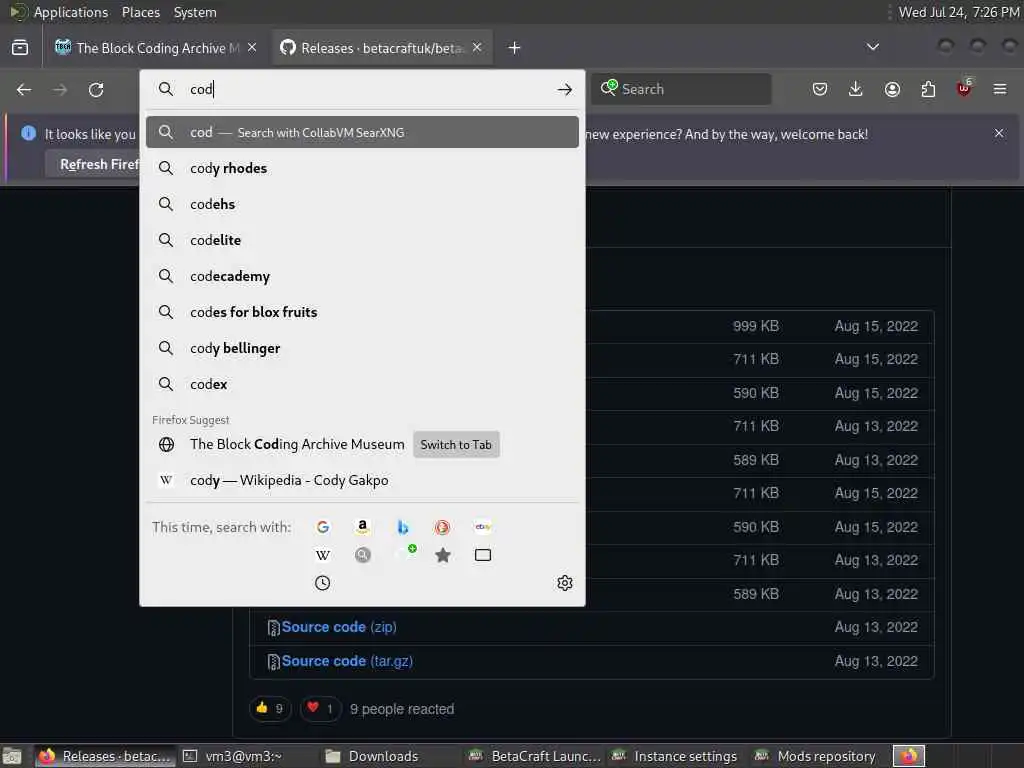The width and height of the screenshot is (1024, 768).
Task: Search this time with Amazon
Action: [362, 527]
